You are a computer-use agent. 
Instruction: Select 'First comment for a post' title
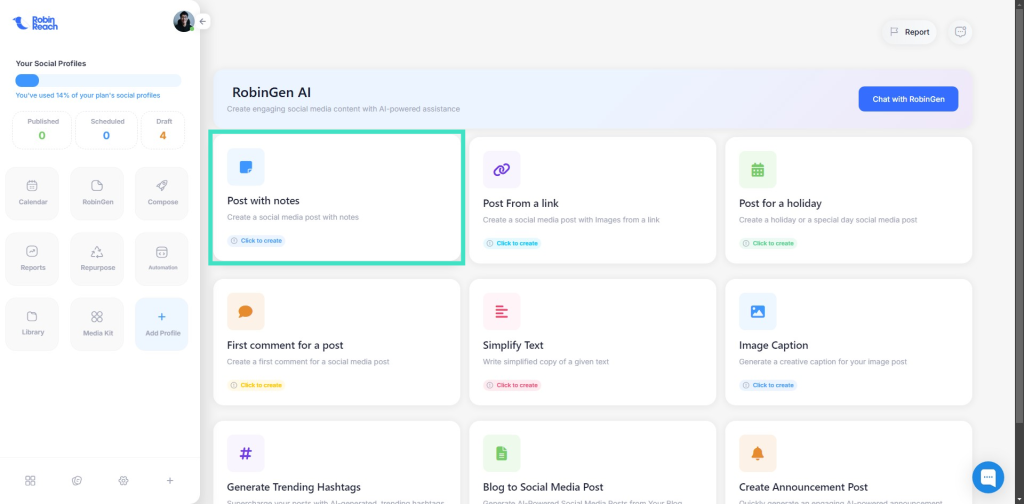click(x=285, y=345)
